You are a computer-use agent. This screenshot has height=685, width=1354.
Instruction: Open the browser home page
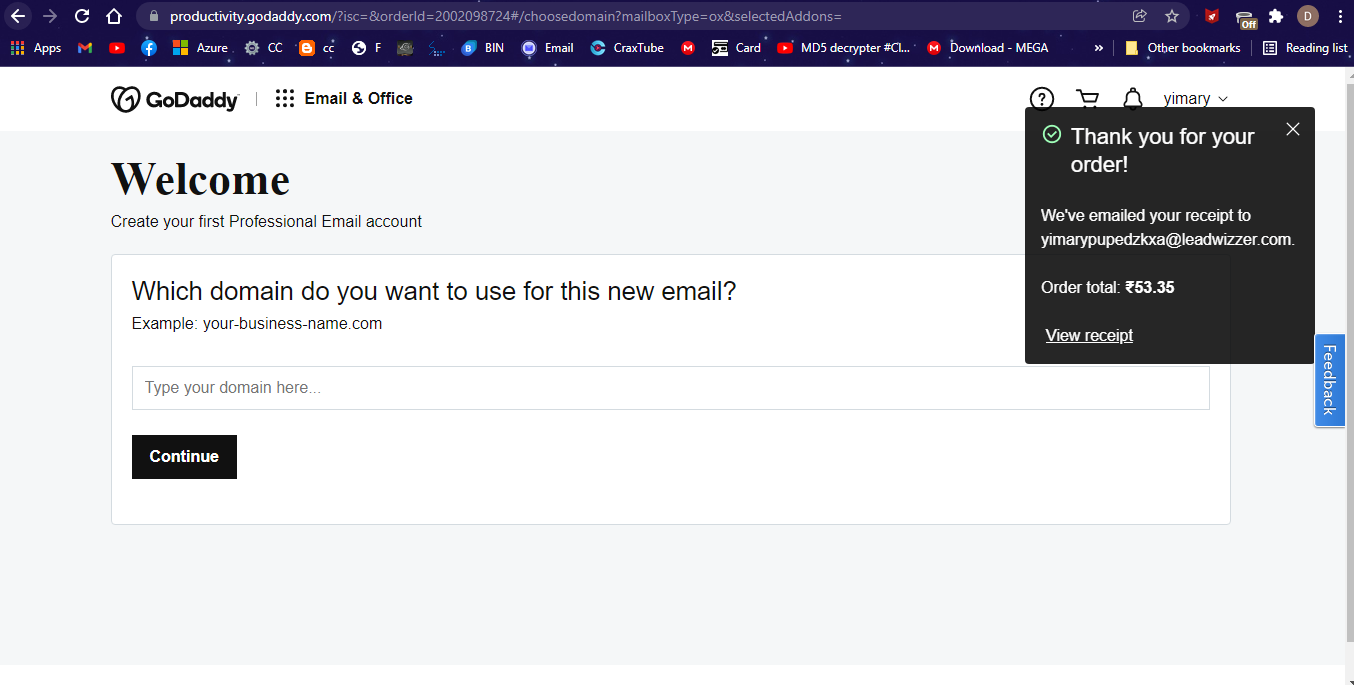pos(114,16)
